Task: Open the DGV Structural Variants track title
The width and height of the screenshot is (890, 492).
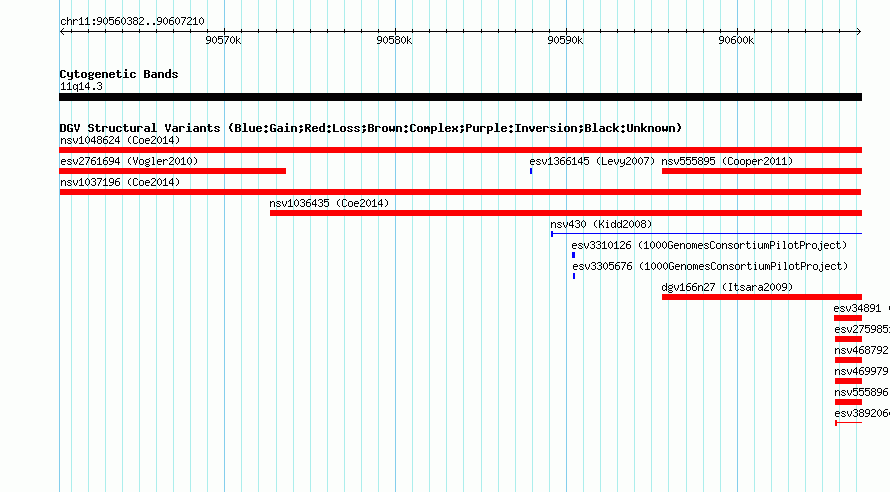Action: pyautogui.click(x=371, y=128)
